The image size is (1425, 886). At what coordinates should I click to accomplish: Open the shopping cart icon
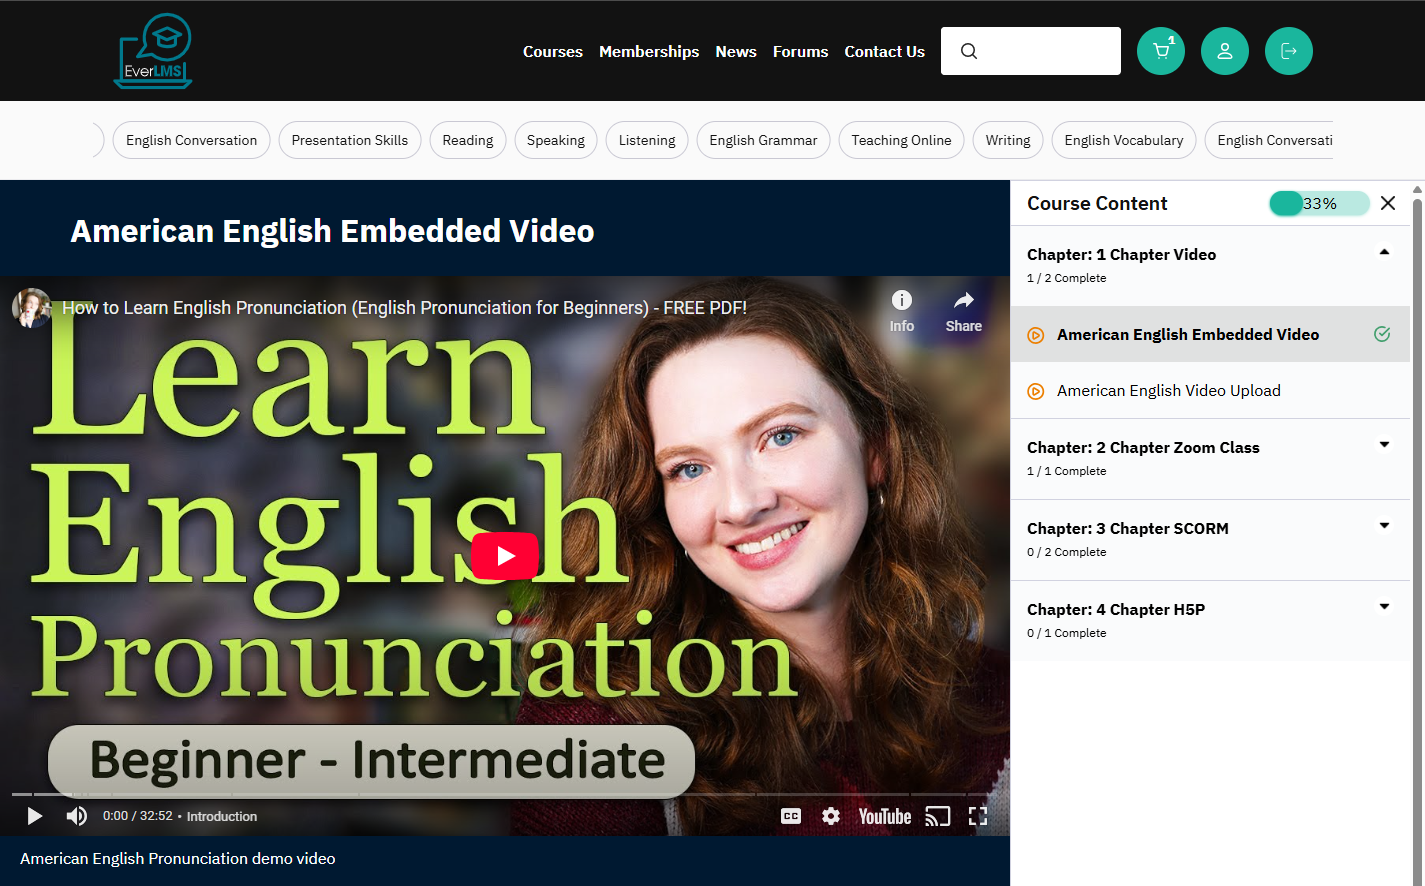(x=1160, y=51)
